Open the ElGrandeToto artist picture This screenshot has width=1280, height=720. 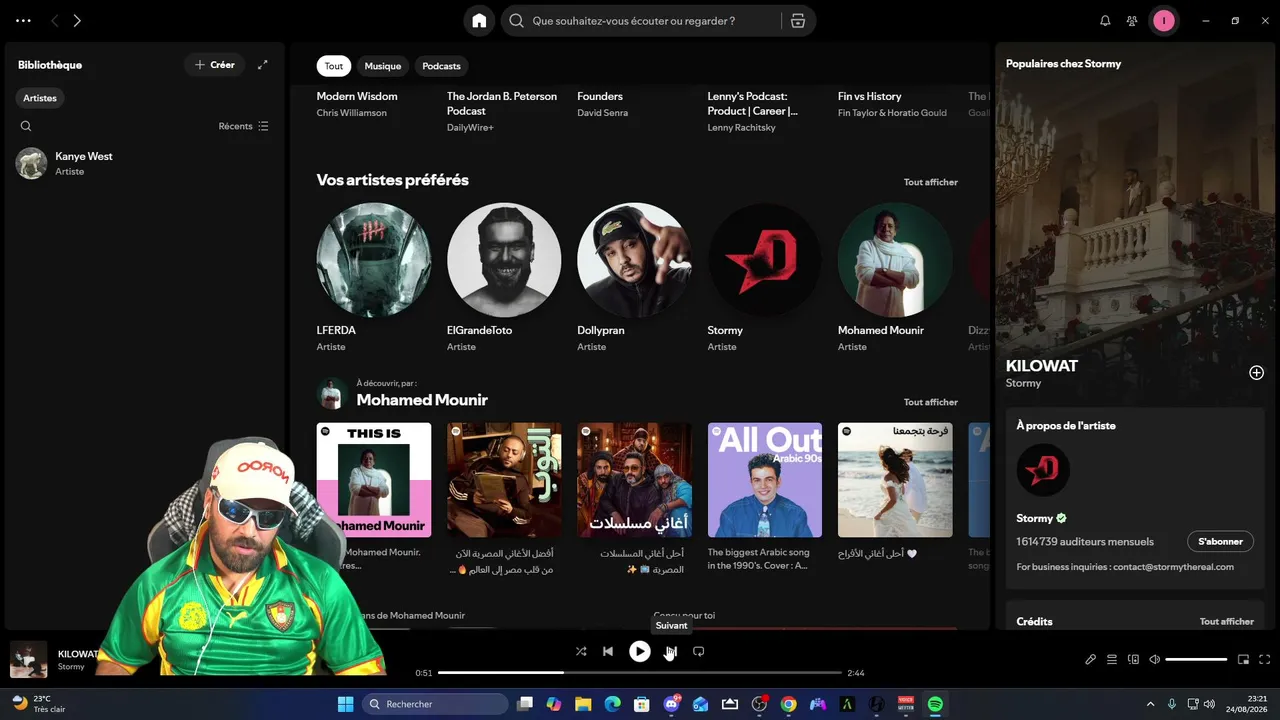(x=504, y=260)
